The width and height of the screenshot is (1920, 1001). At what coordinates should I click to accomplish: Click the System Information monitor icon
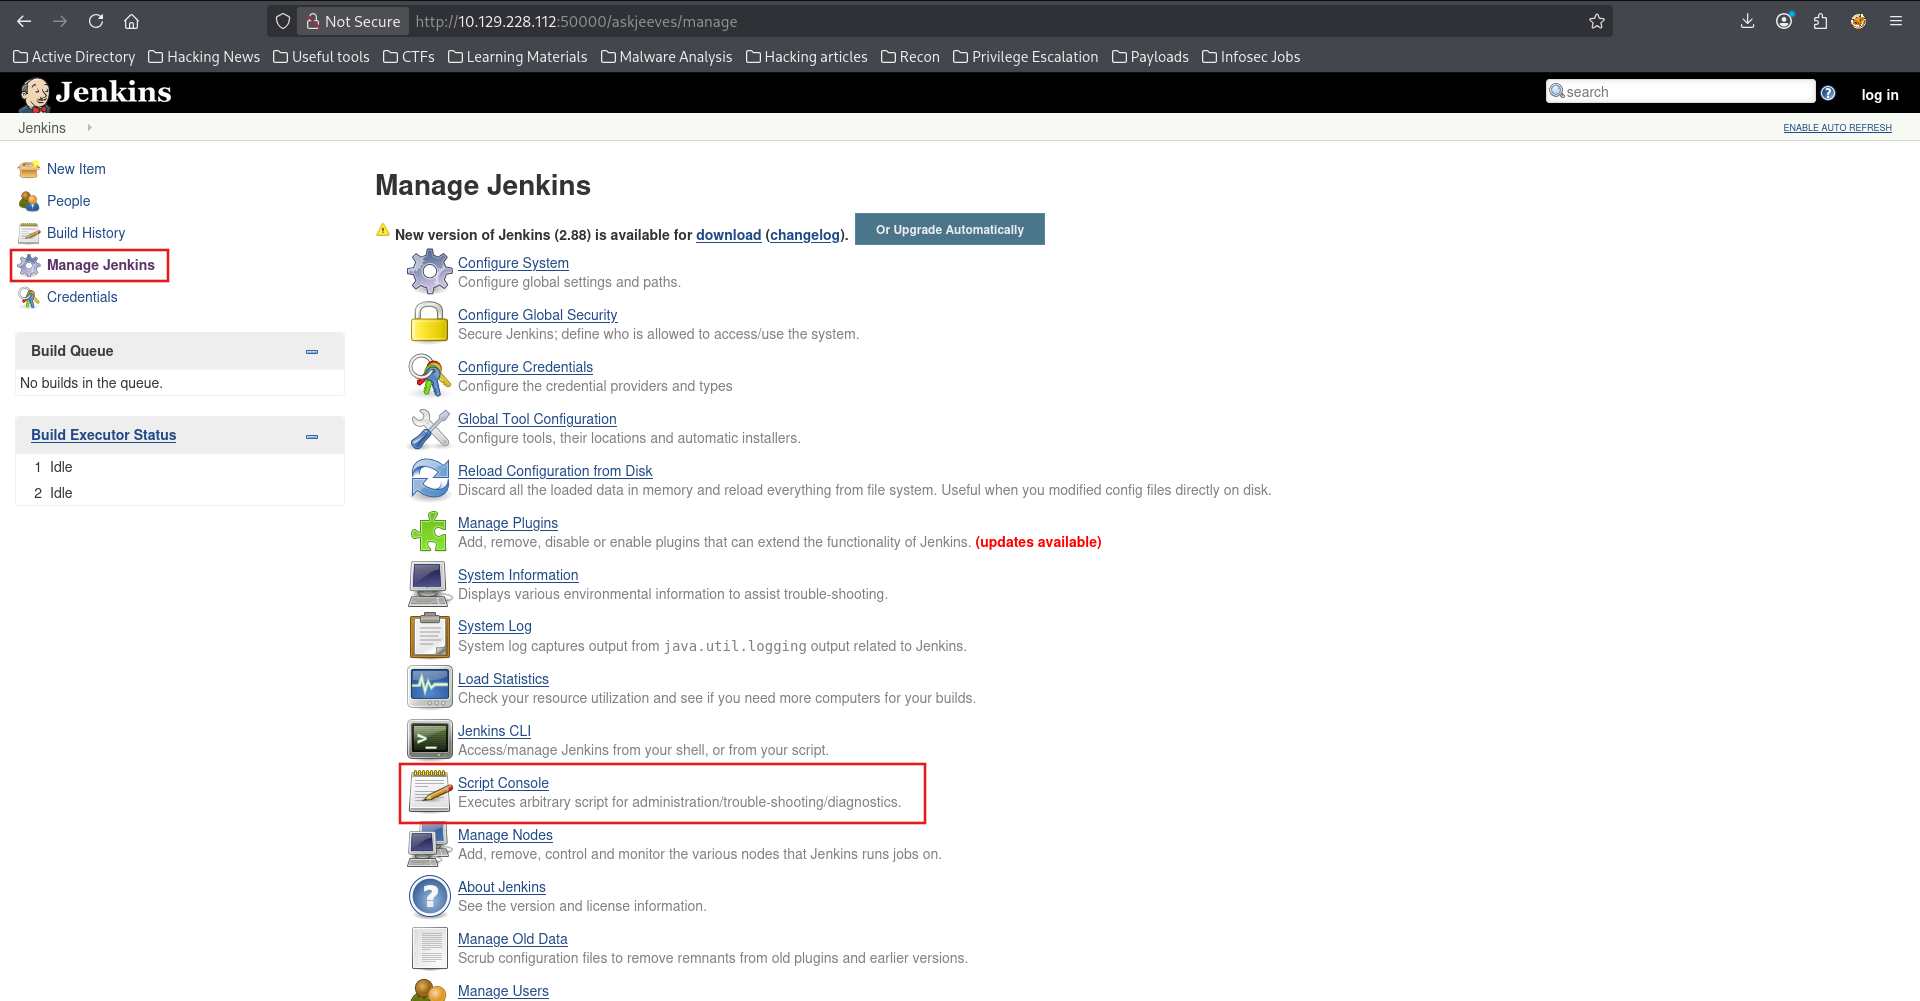(x=429, y=583)
